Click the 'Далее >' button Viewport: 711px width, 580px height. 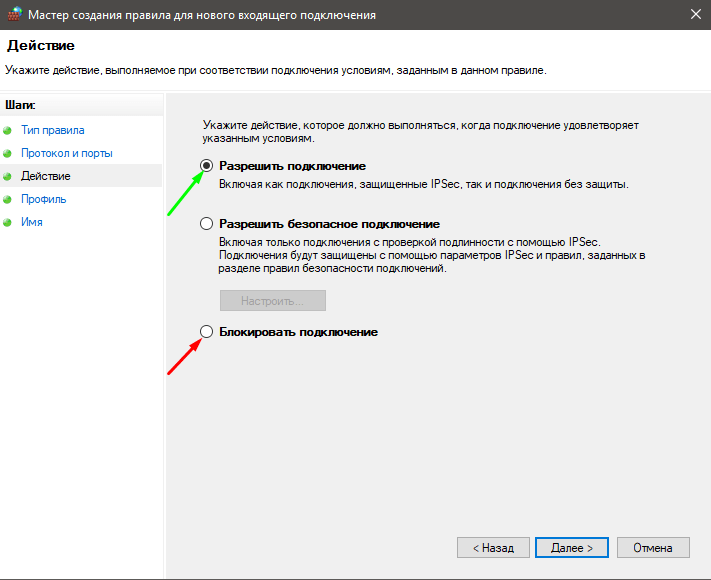pyautogui.click(x=572, y=548)
